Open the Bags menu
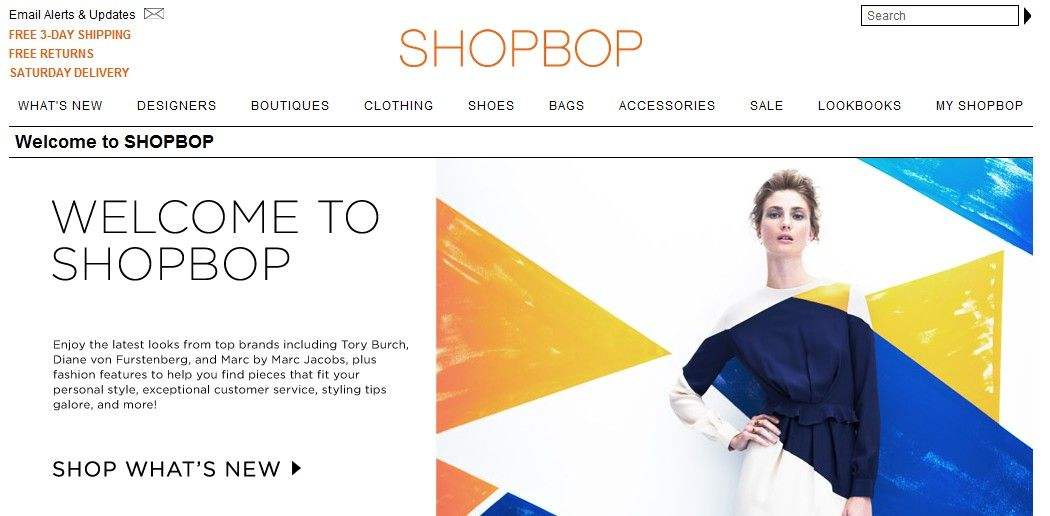Screen dimensions: 1050x516 click(x=567, y=106)
